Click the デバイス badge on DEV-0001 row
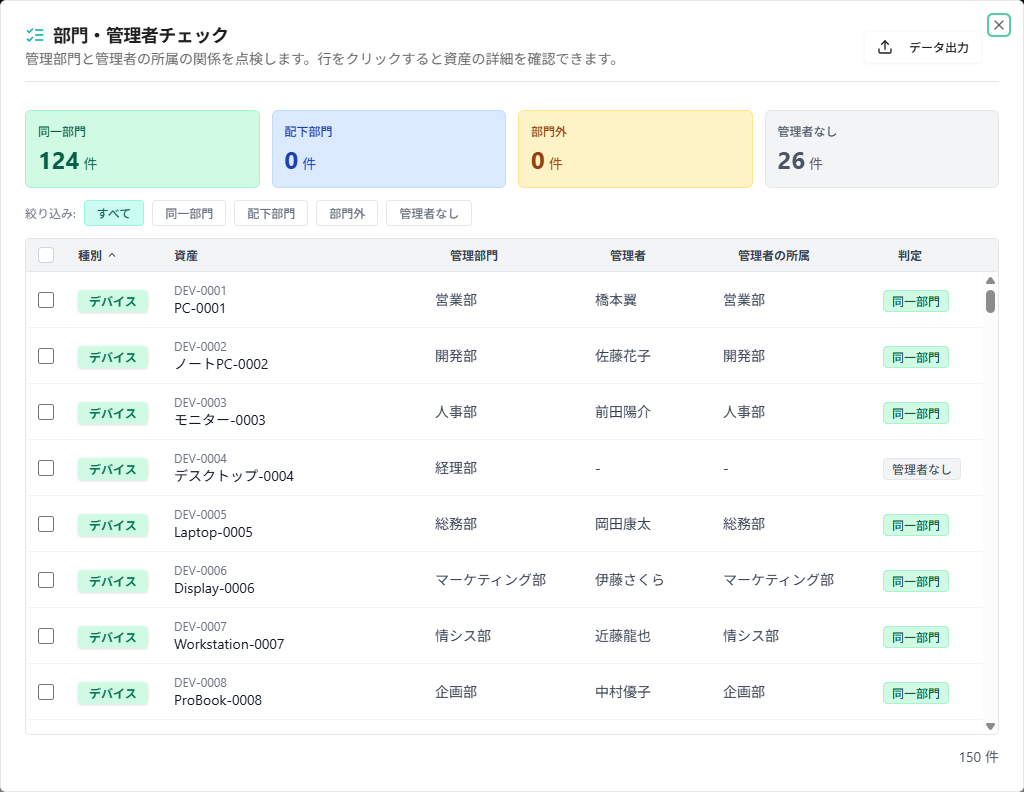Image resolution: width=1024 pixels, height=792 pixels. (x=113, y=301)
